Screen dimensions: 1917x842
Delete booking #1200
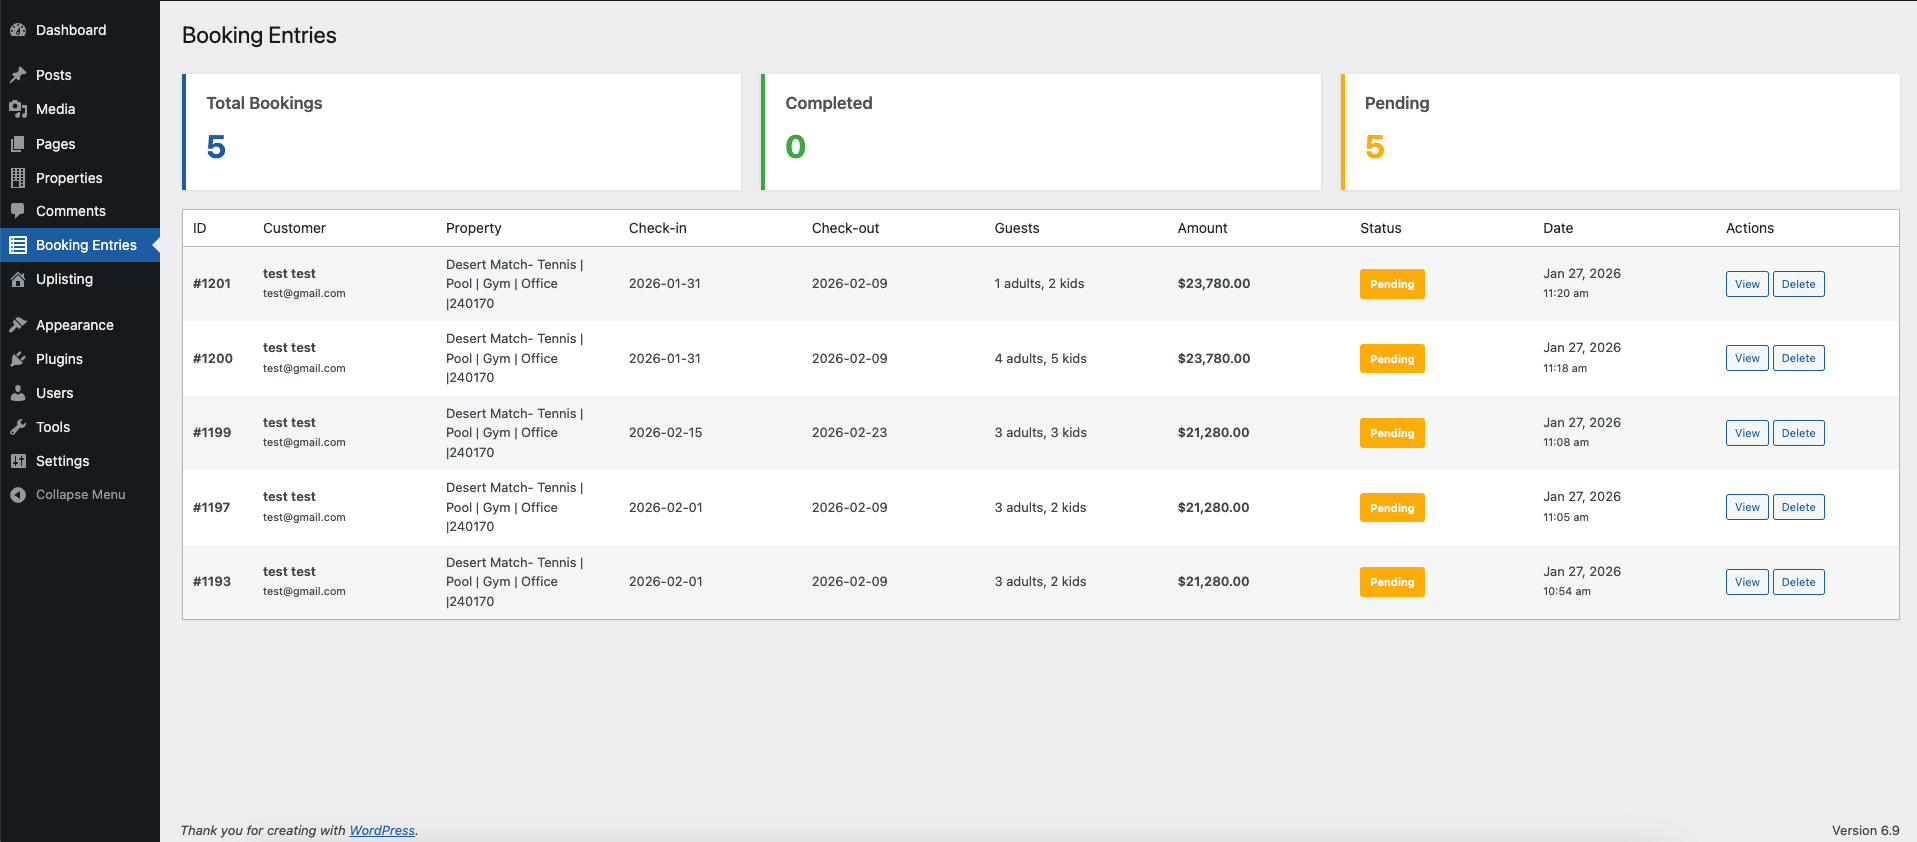pos(1797,358)
